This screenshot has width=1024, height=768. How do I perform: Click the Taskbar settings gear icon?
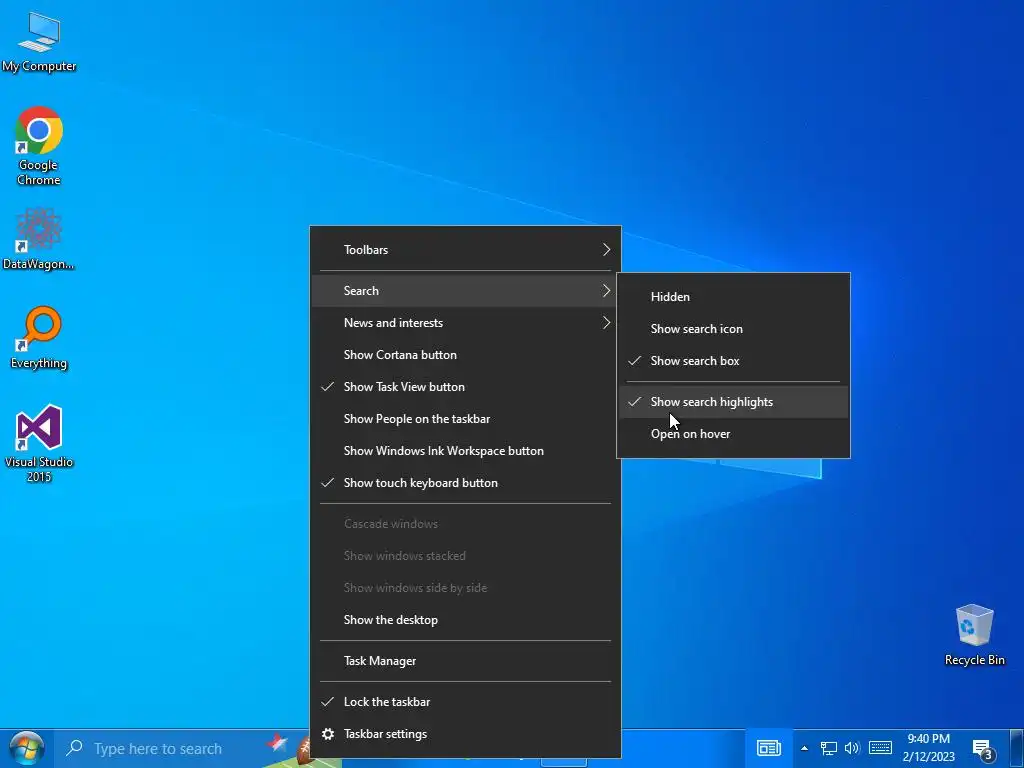[x=328, y=734]
